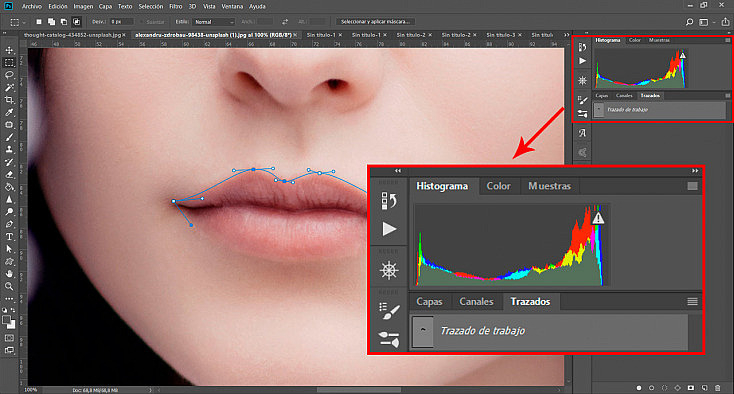The width and height of the screenshot is (734, 394).
Task: Open the Histograma panel menu in the small docked panel
Action: pos(727,41)
